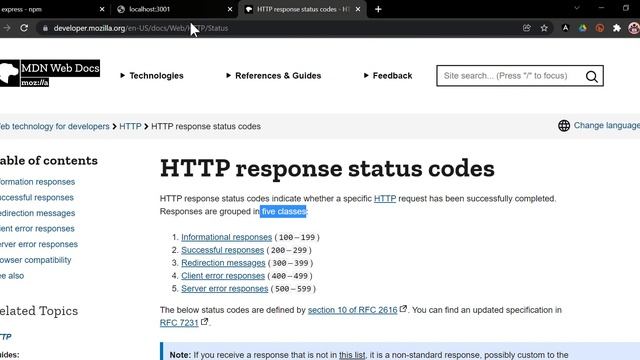This screenshot has height=360, width=640.
Task: Open Client error responses link in list
Action: (223, 276)
